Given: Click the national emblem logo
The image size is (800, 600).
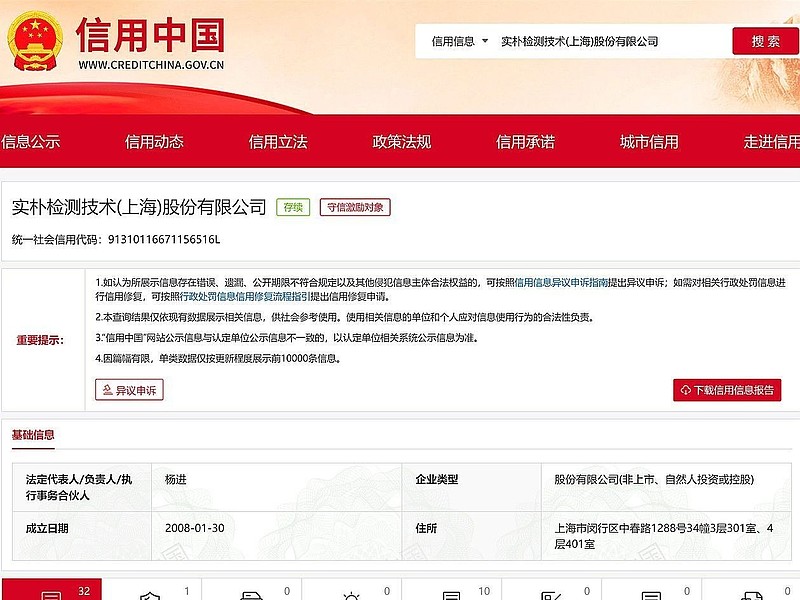Looking at the screenshot, I should coord(35,41).
